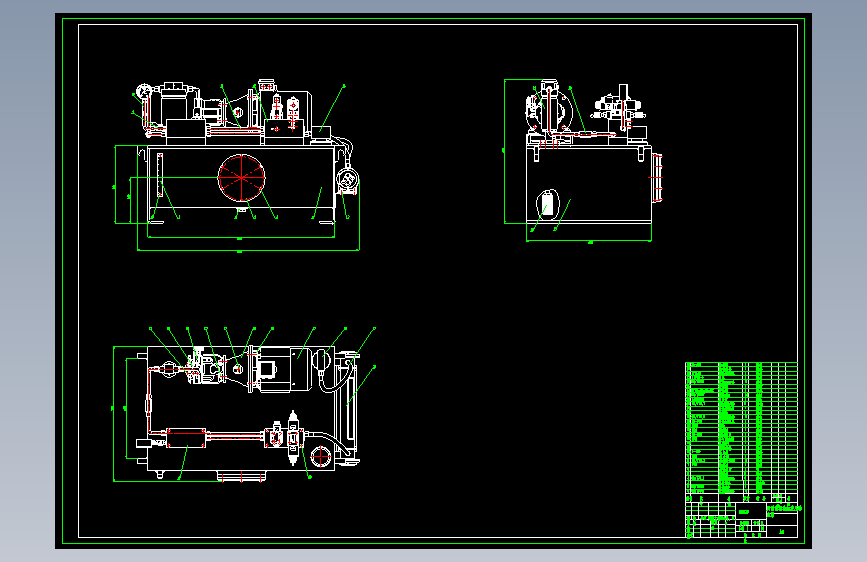Image resolution: width=867 pixels, height=562 pixels.
Task: Click the vertical red level gauge on the front view tank
Action: (x=160, y=175)
